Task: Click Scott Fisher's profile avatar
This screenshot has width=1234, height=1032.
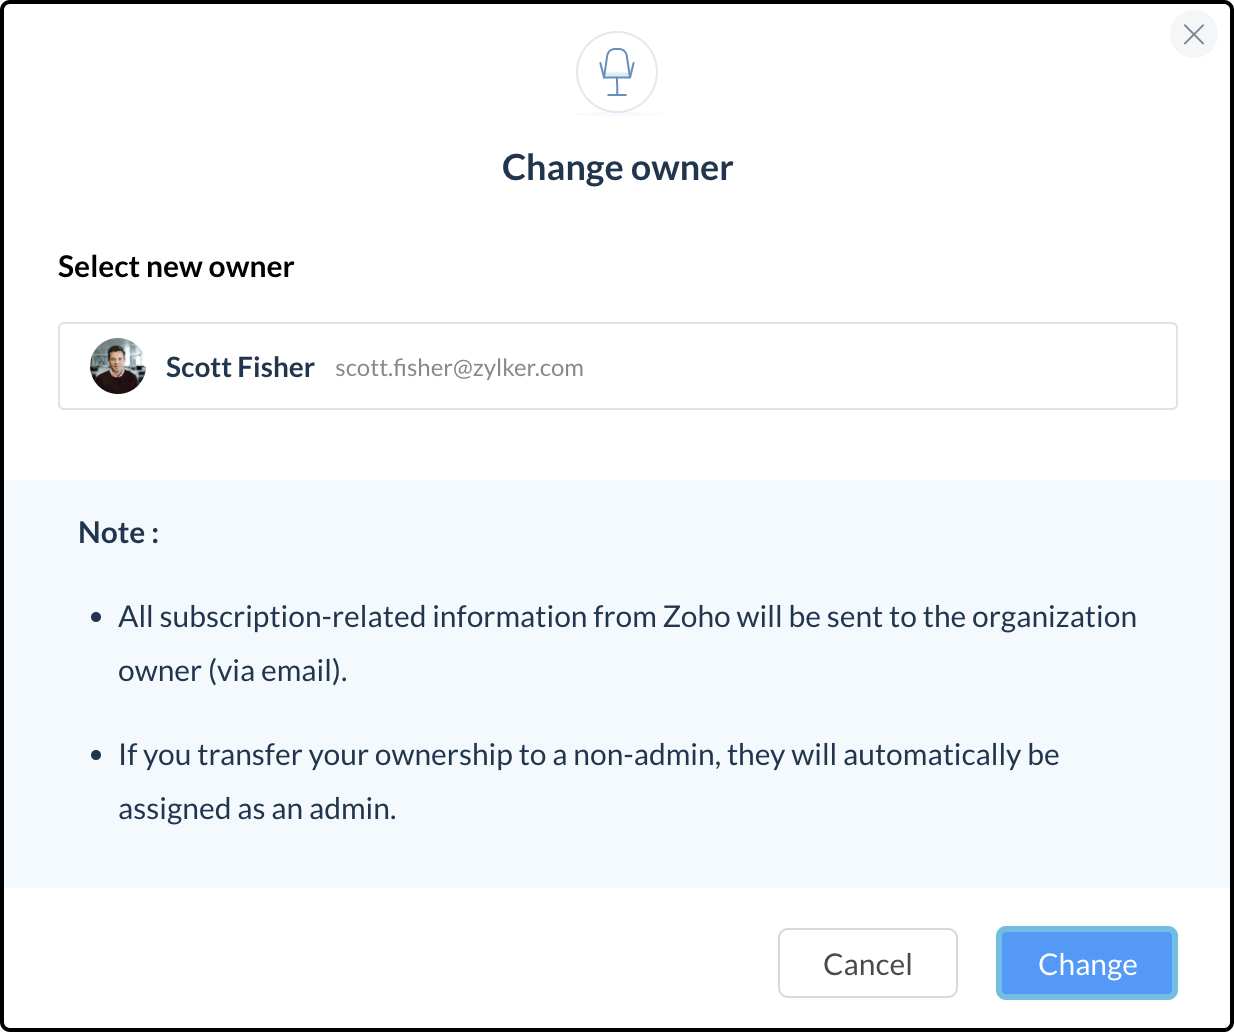Action: click(x=118, y=366)
